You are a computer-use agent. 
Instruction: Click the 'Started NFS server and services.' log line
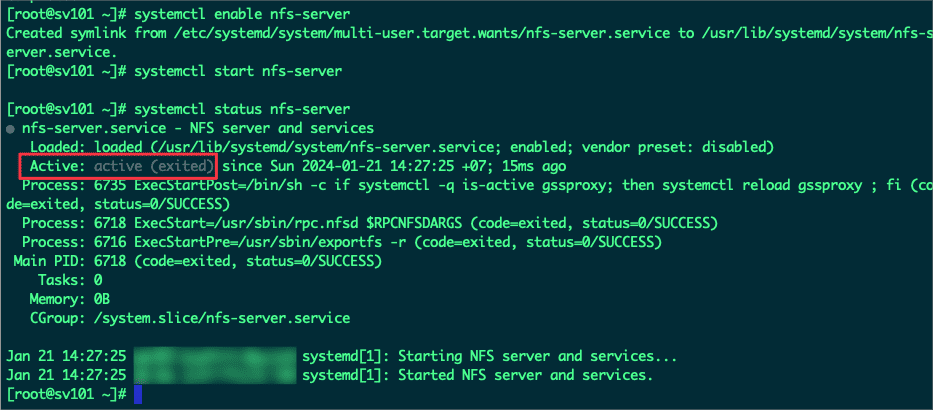click(x=525, y=376)
